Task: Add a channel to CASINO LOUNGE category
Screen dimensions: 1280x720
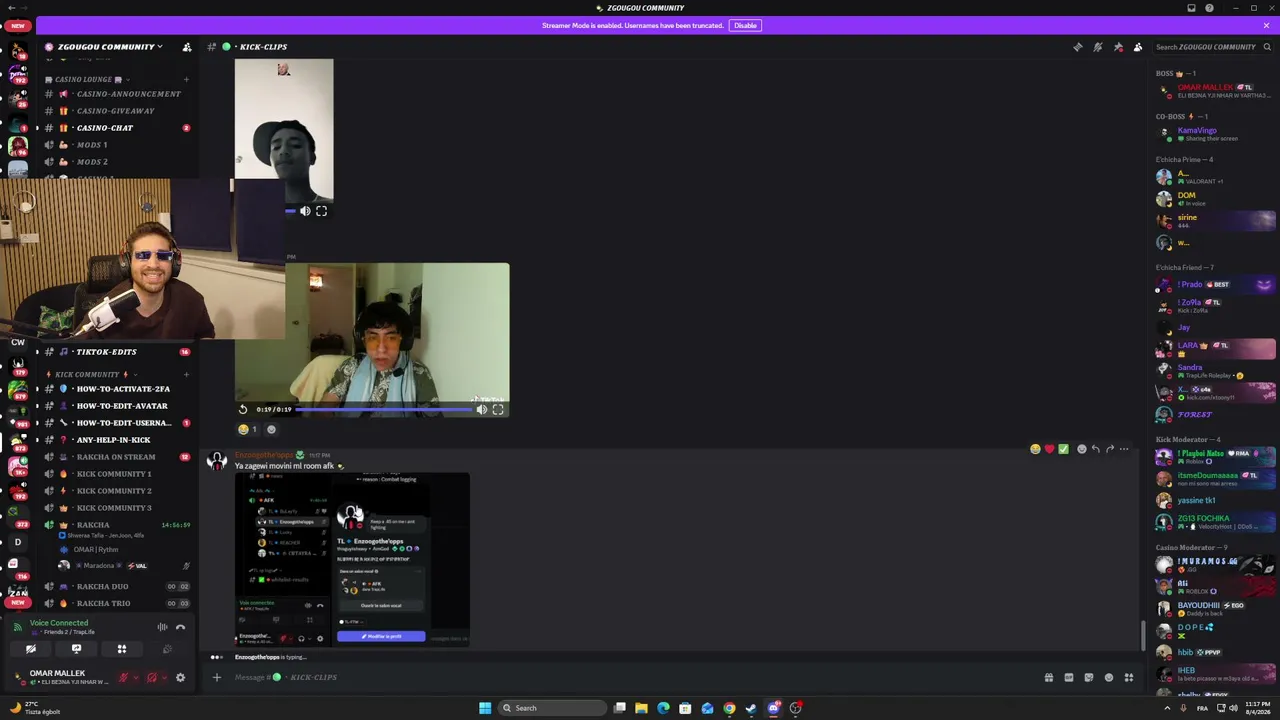Action: pos(186,80)
